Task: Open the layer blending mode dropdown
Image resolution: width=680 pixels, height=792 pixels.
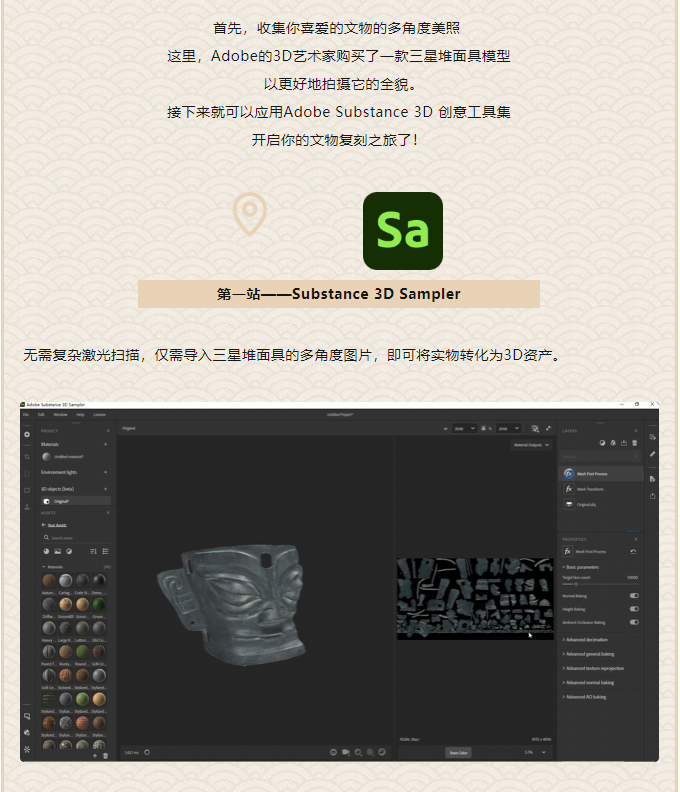Action: (x=600, y=456)
